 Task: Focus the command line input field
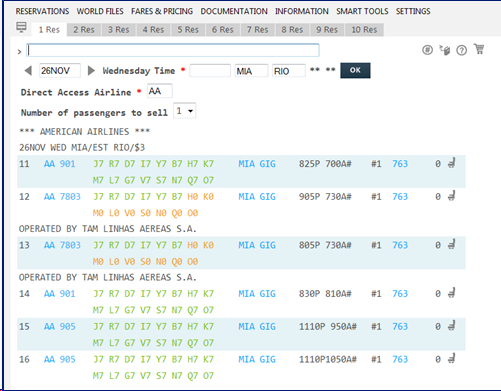[173, 50]
